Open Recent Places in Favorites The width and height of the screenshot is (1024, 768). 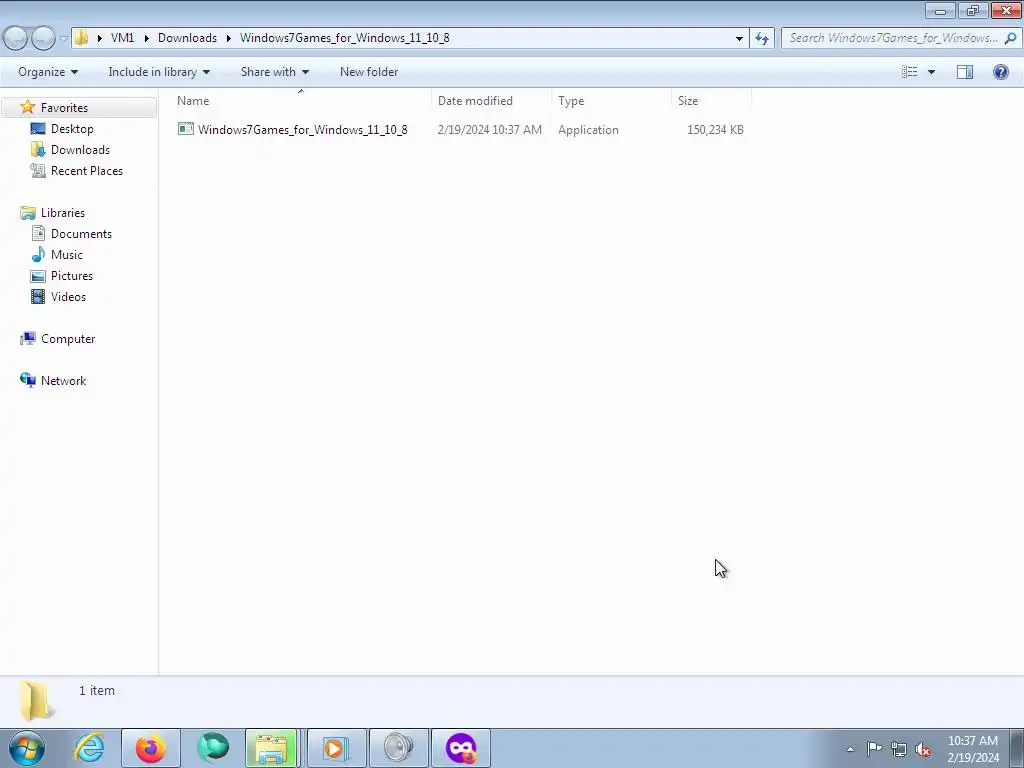click(x=87, y=170)
